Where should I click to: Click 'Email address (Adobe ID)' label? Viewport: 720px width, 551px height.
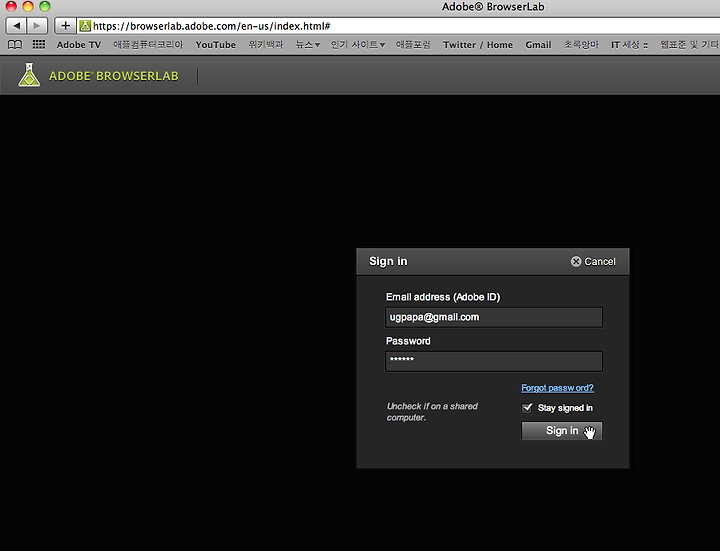pos(443,297)
